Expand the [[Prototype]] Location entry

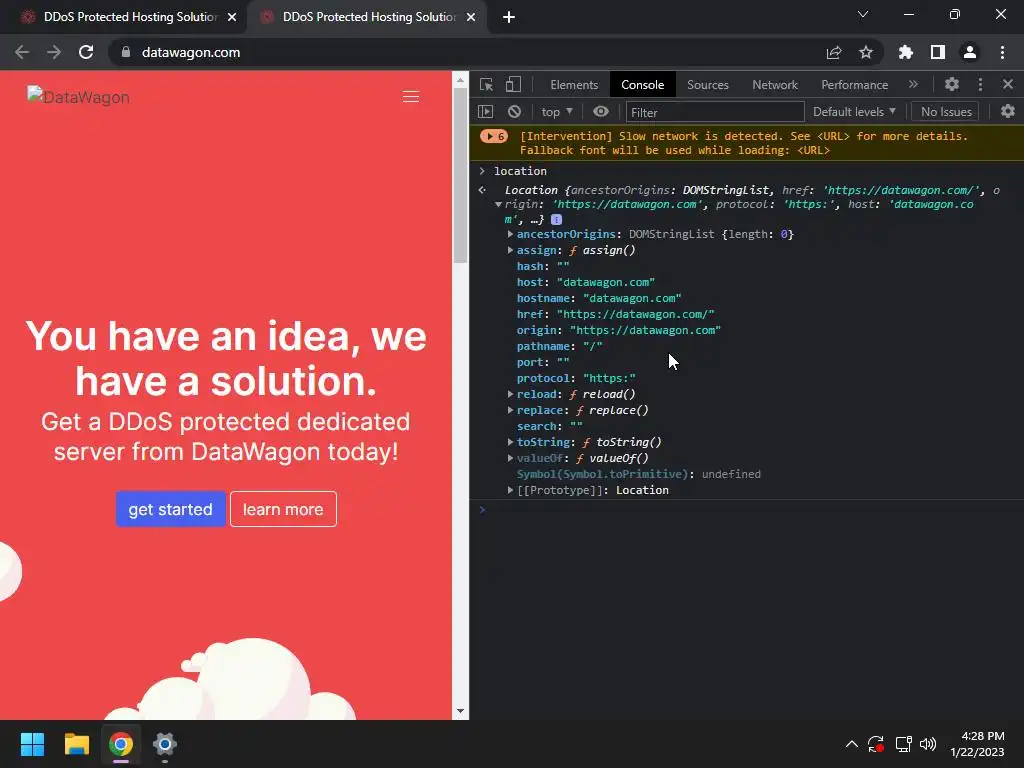pyautogui.click(x=510, y=490)
